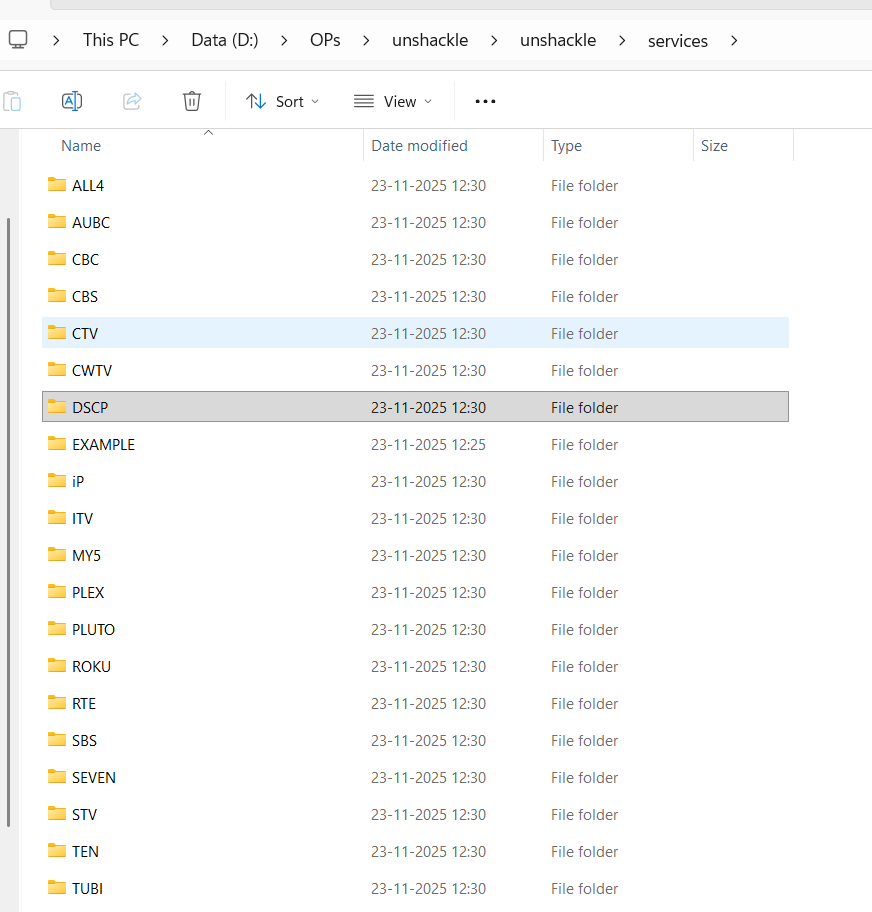Click the folder name text PLUTO
Screen dimensions: 872x912
pyautogui.click(x=94, y=629)
